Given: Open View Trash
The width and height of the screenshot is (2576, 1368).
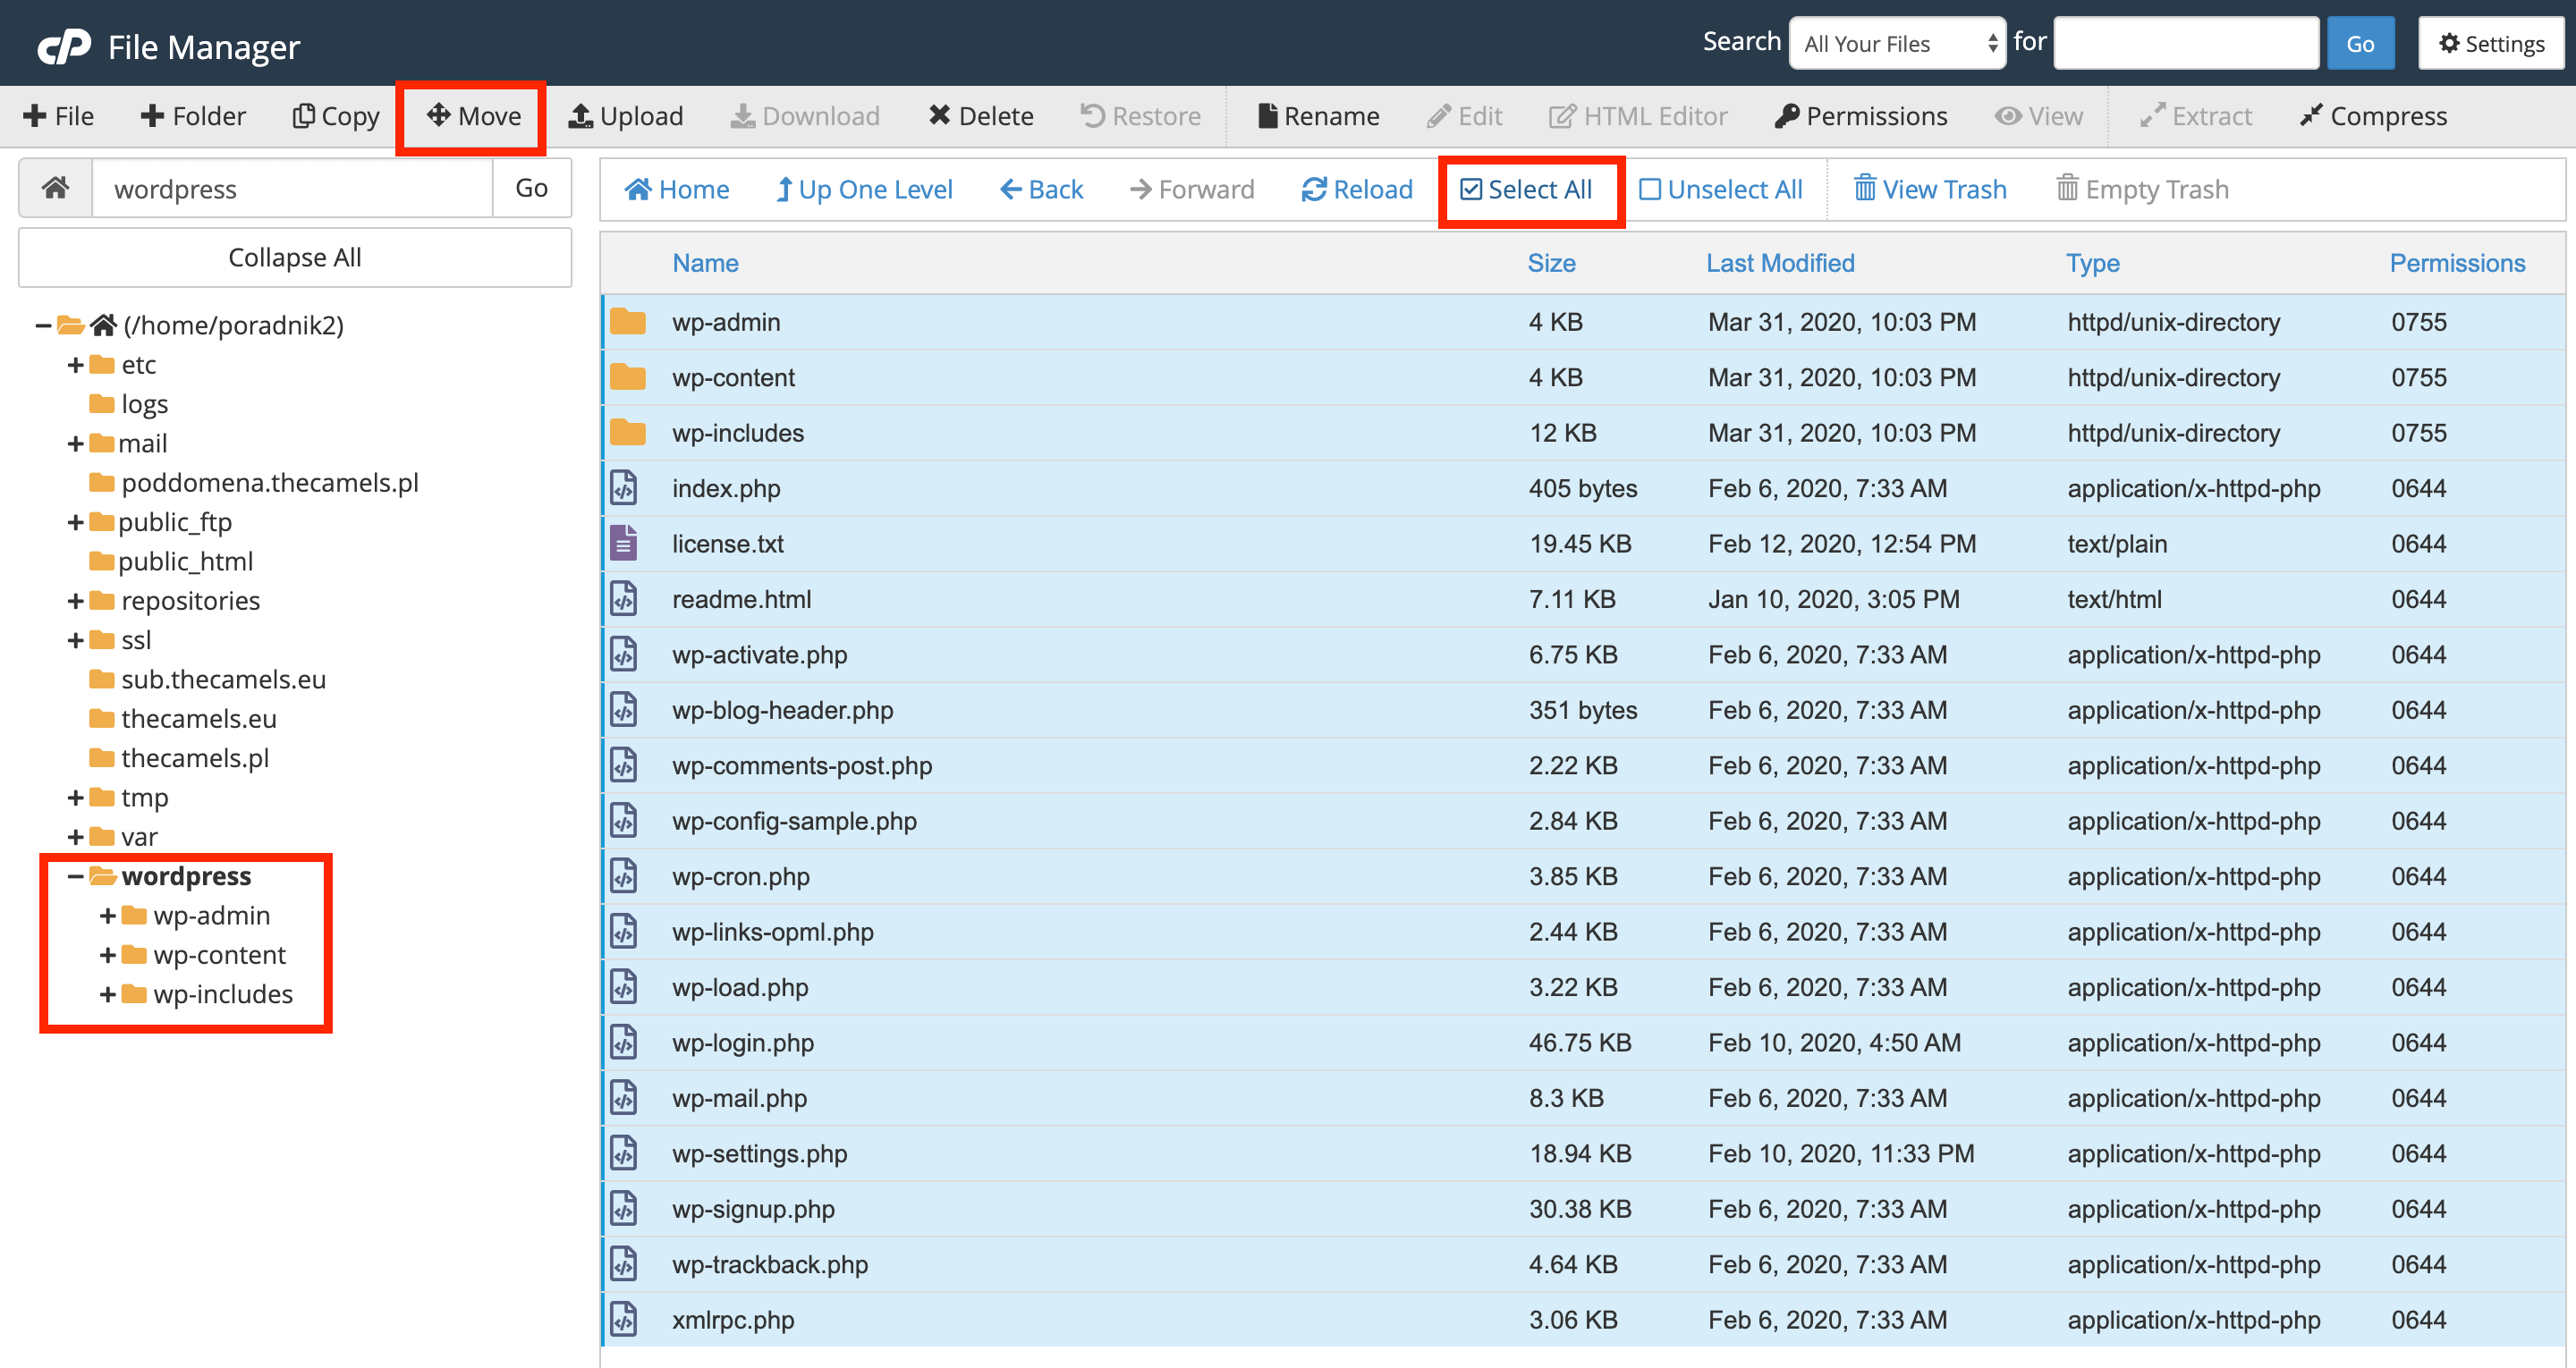Looking at the screenshot, I should [1930, 189].
